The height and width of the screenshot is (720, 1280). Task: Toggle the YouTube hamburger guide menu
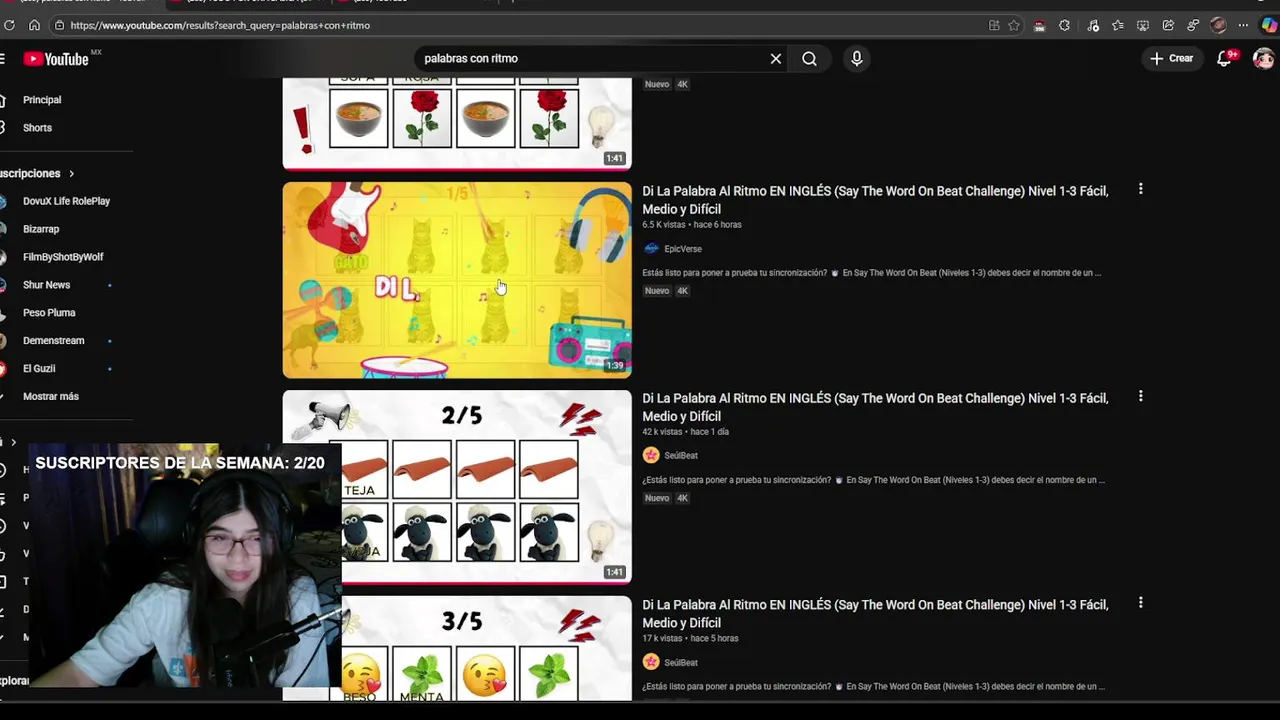(3, 59)
